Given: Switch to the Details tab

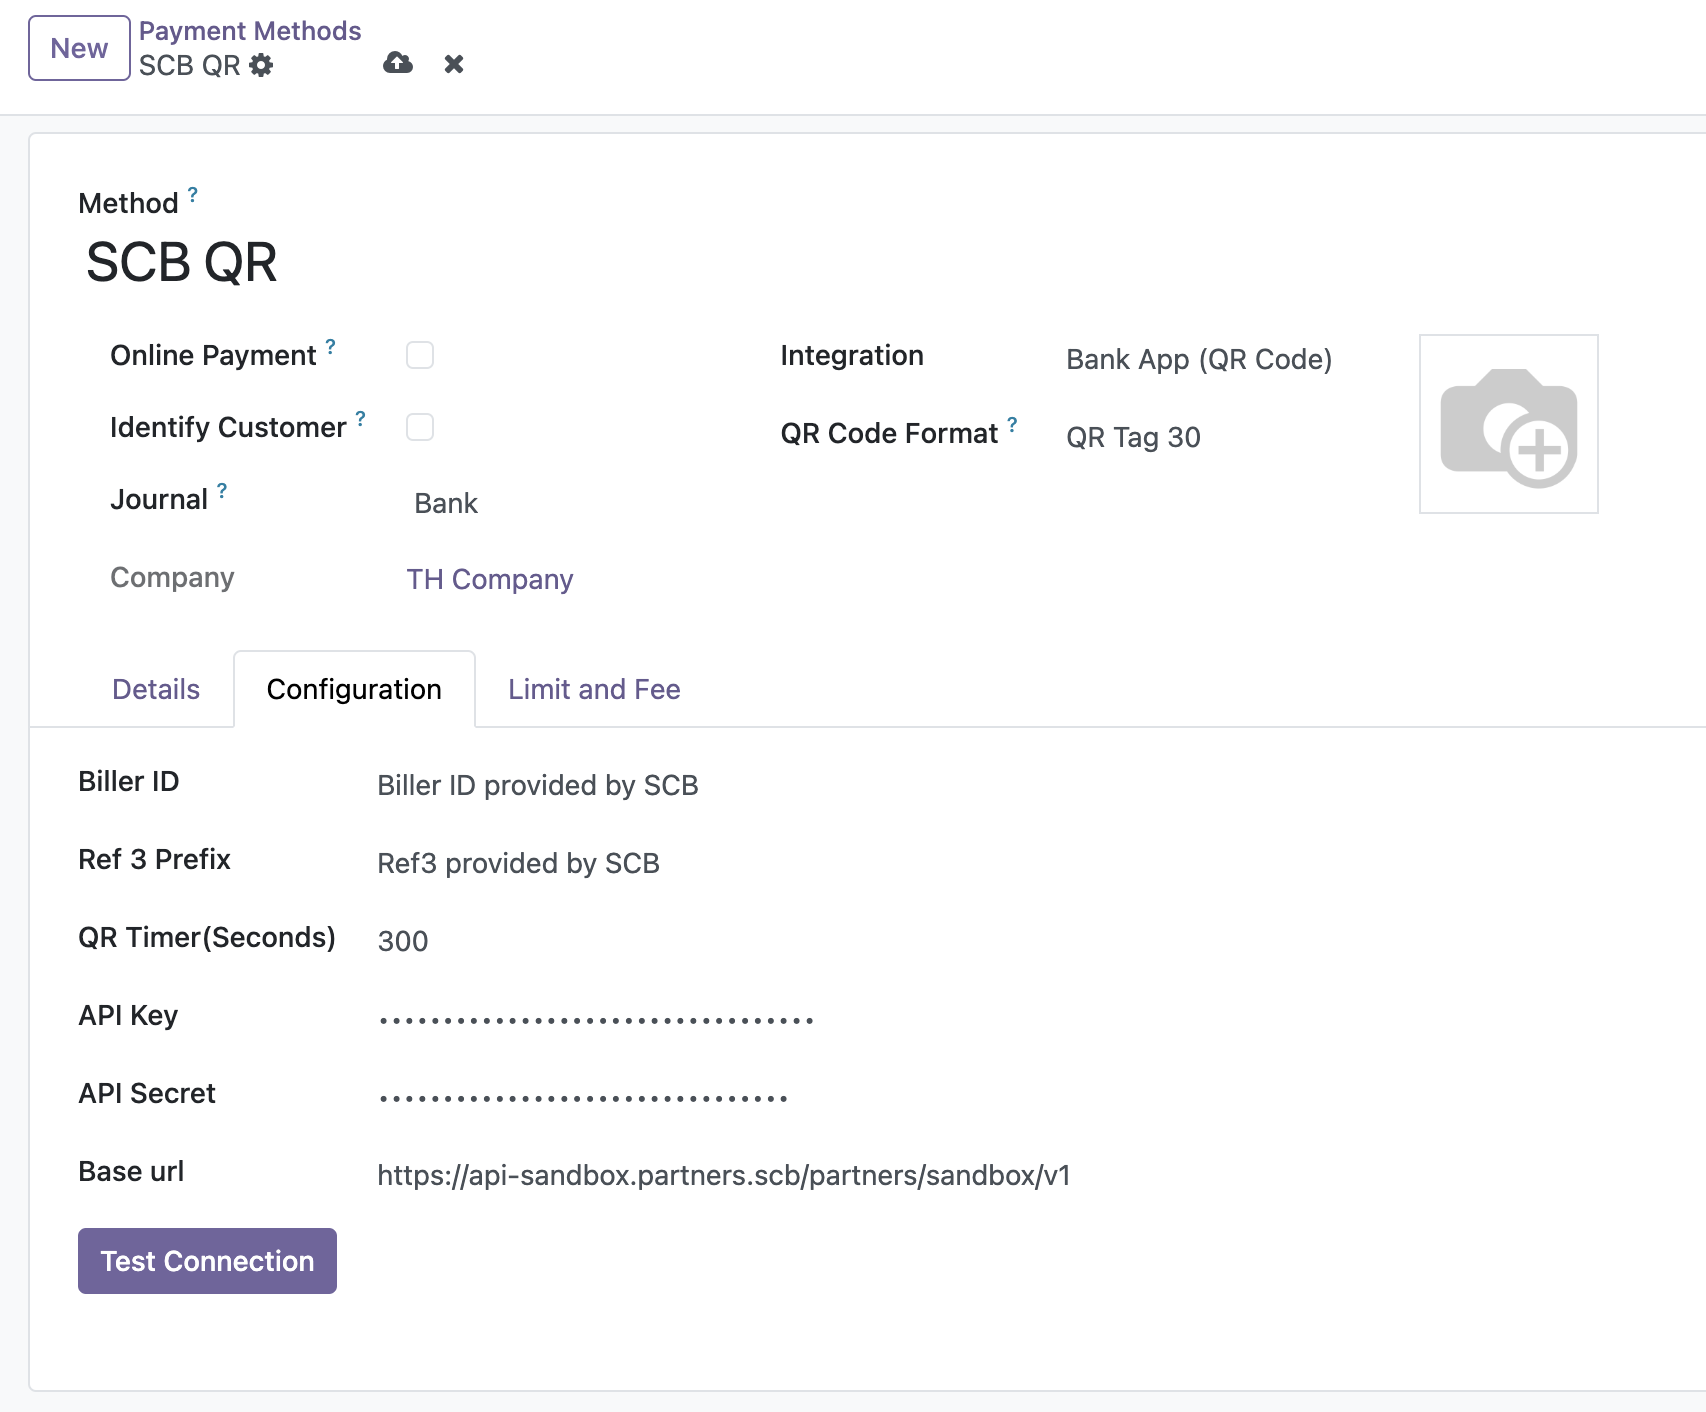Looking at the screenshot, I should point(156,689).
